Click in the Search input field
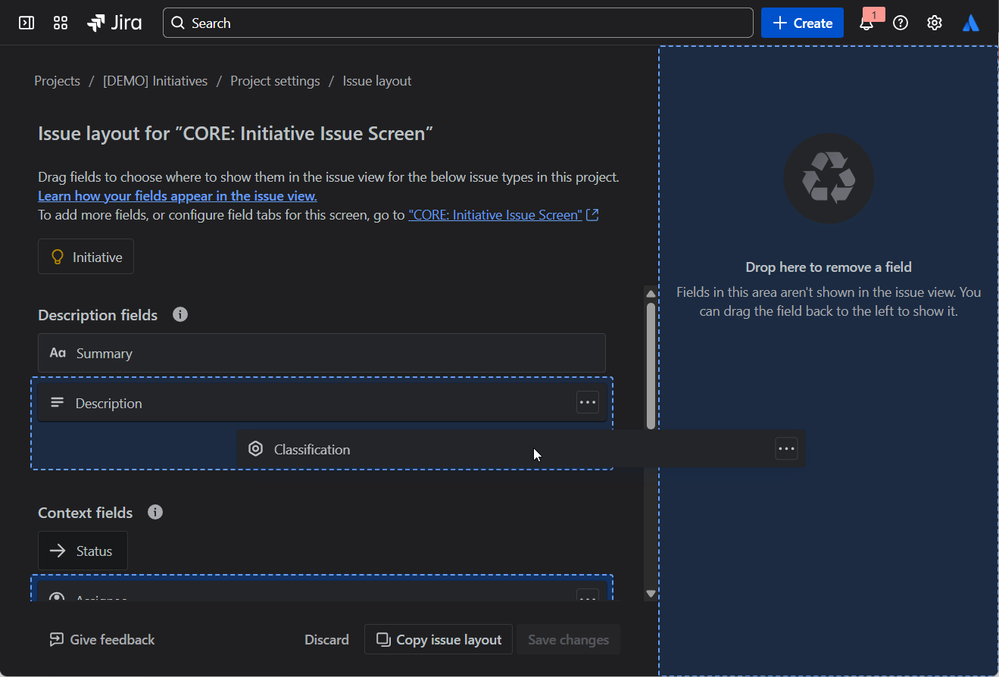Screen dimensions: 999x677 click(458, 23)
